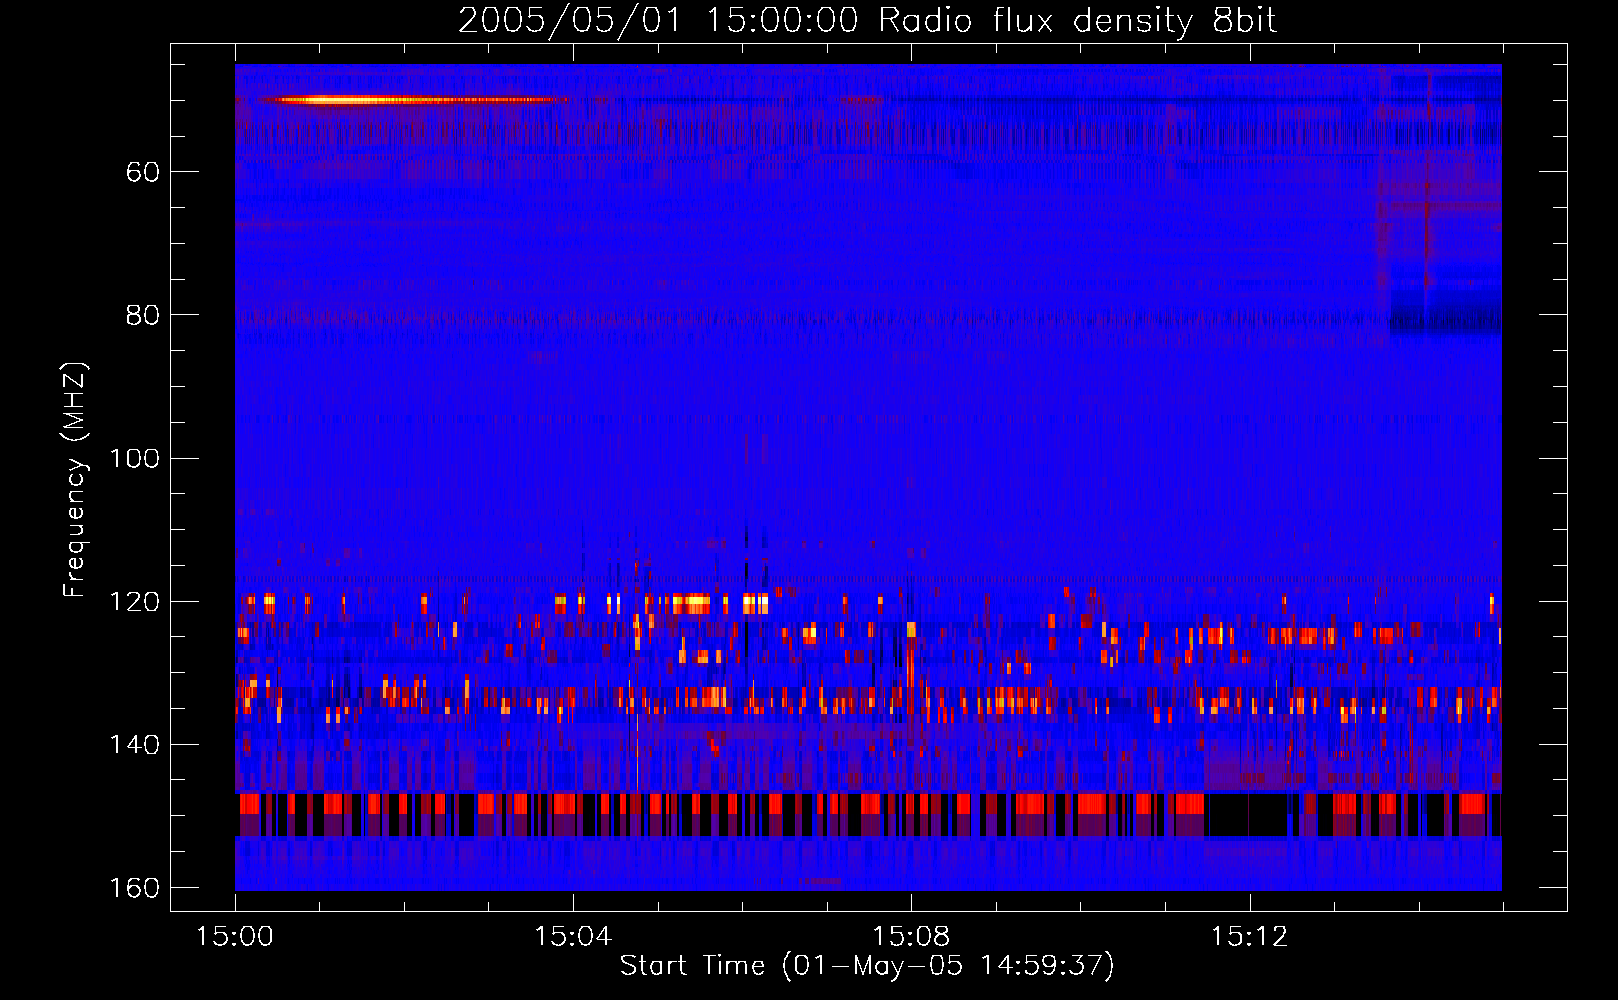
Task: Click the '15:08' time tick label
Action: (911, 937)
